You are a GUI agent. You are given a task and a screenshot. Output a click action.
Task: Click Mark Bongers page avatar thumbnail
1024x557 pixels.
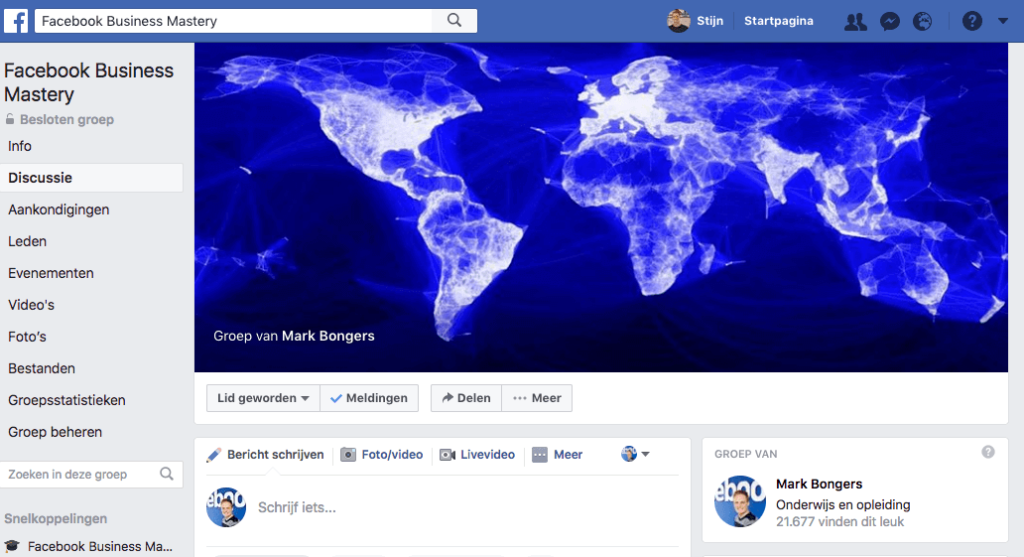point(740,501)
